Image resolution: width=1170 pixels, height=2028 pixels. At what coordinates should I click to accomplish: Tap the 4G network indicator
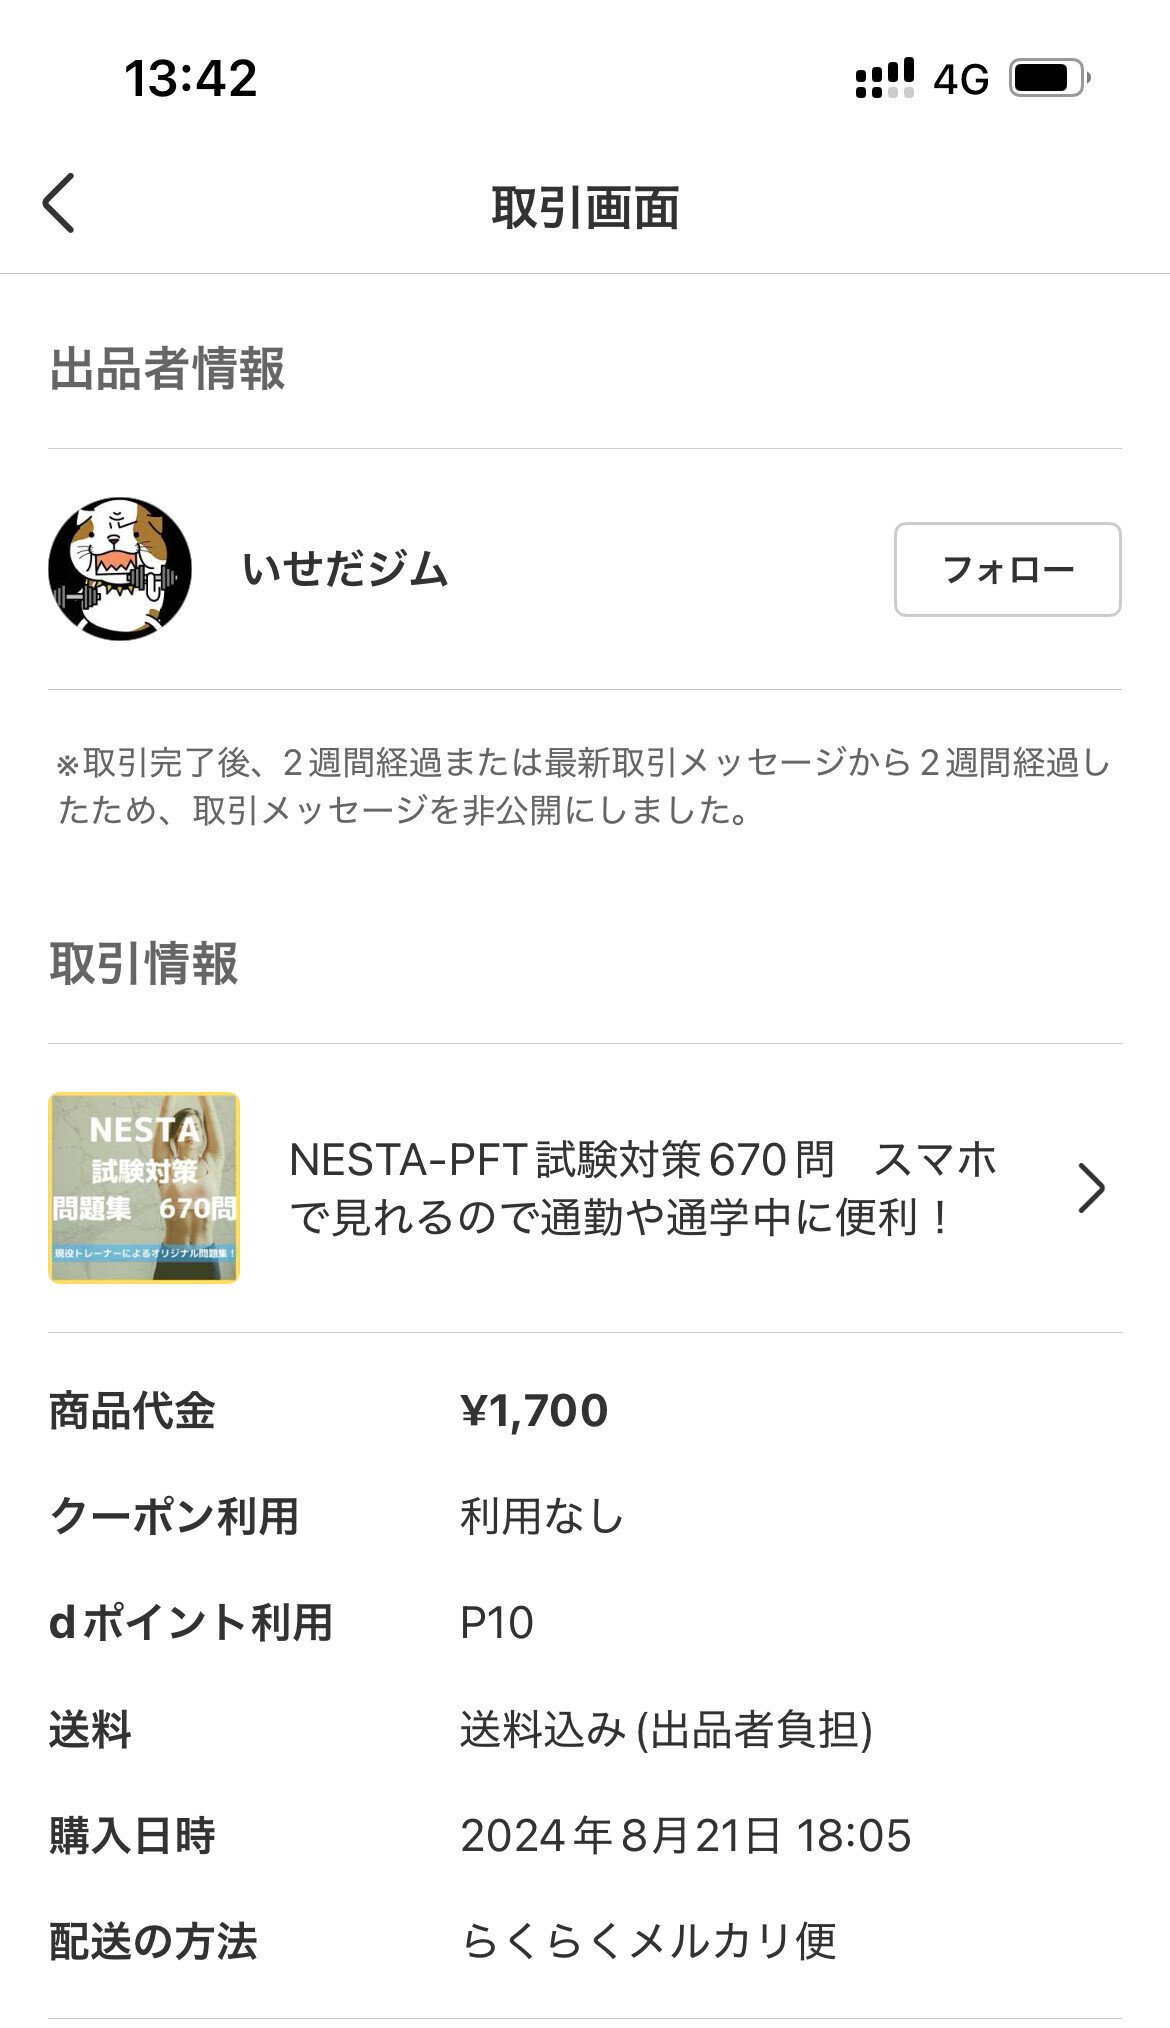[x=961, y=79]
